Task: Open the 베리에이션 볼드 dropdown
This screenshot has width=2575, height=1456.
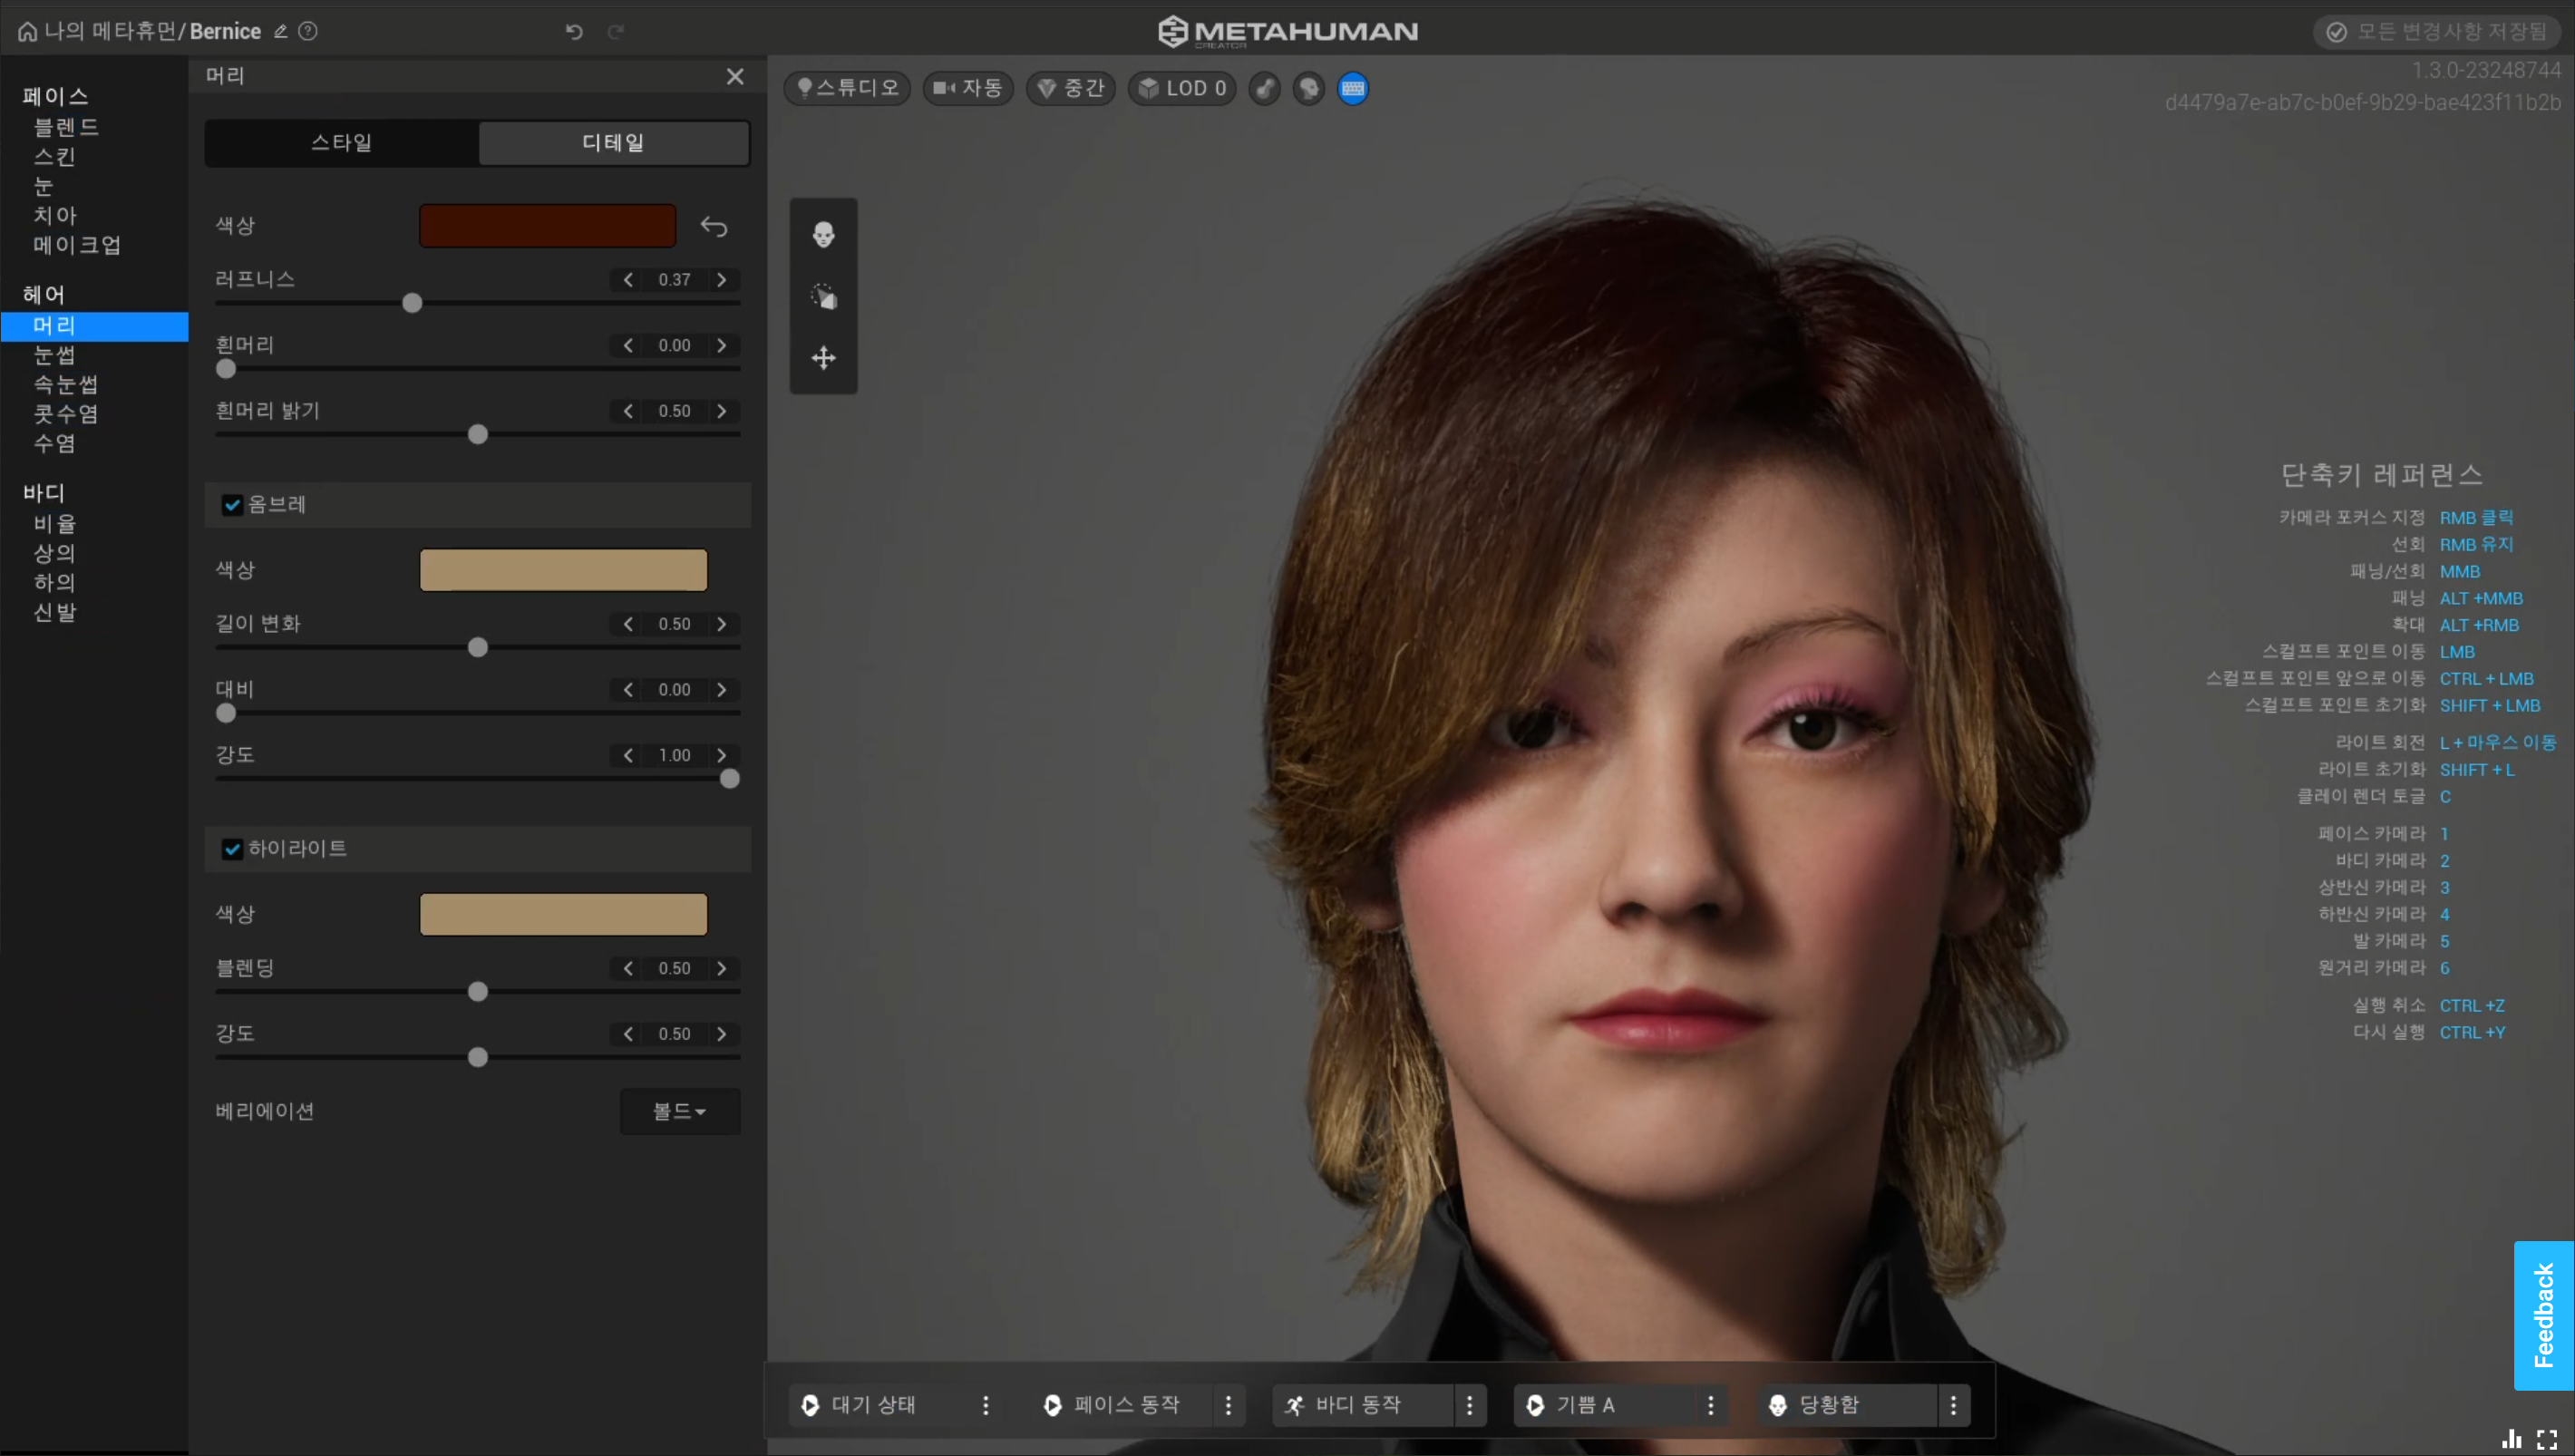Action: click(679, 1111)
